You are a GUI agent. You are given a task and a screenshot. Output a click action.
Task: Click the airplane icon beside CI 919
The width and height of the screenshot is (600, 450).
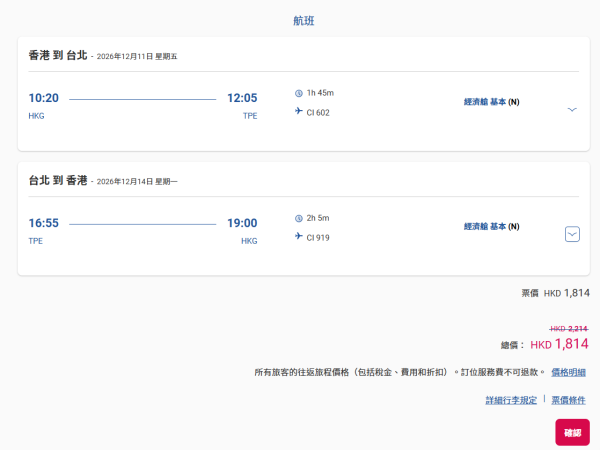(x=298, y=236)
